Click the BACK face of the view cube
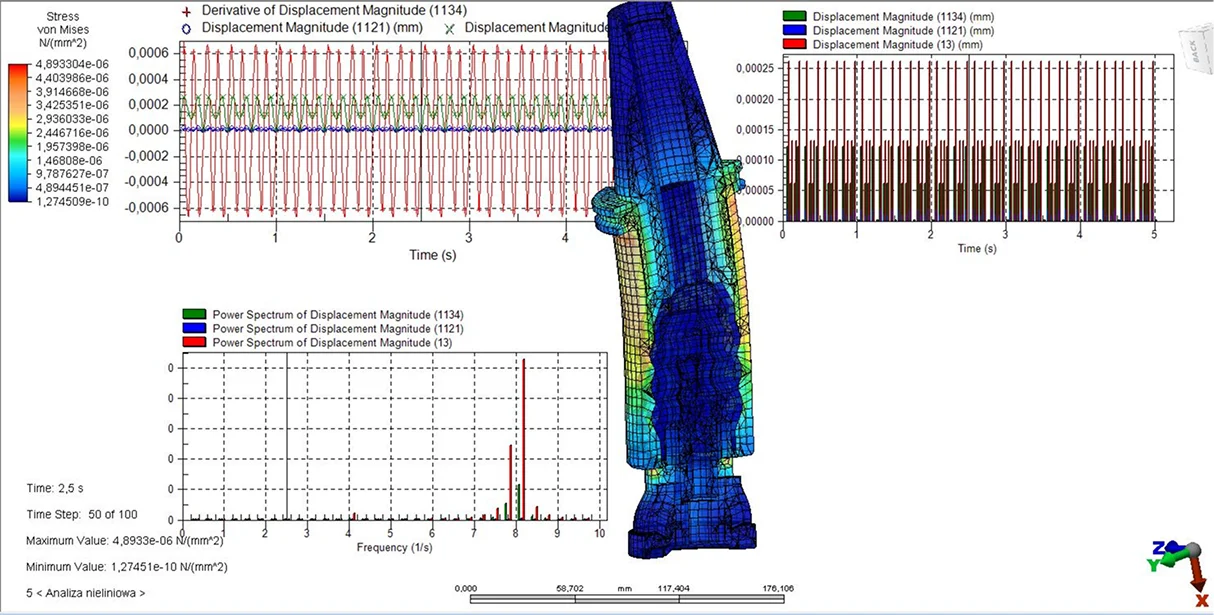 click(1195, 49)
